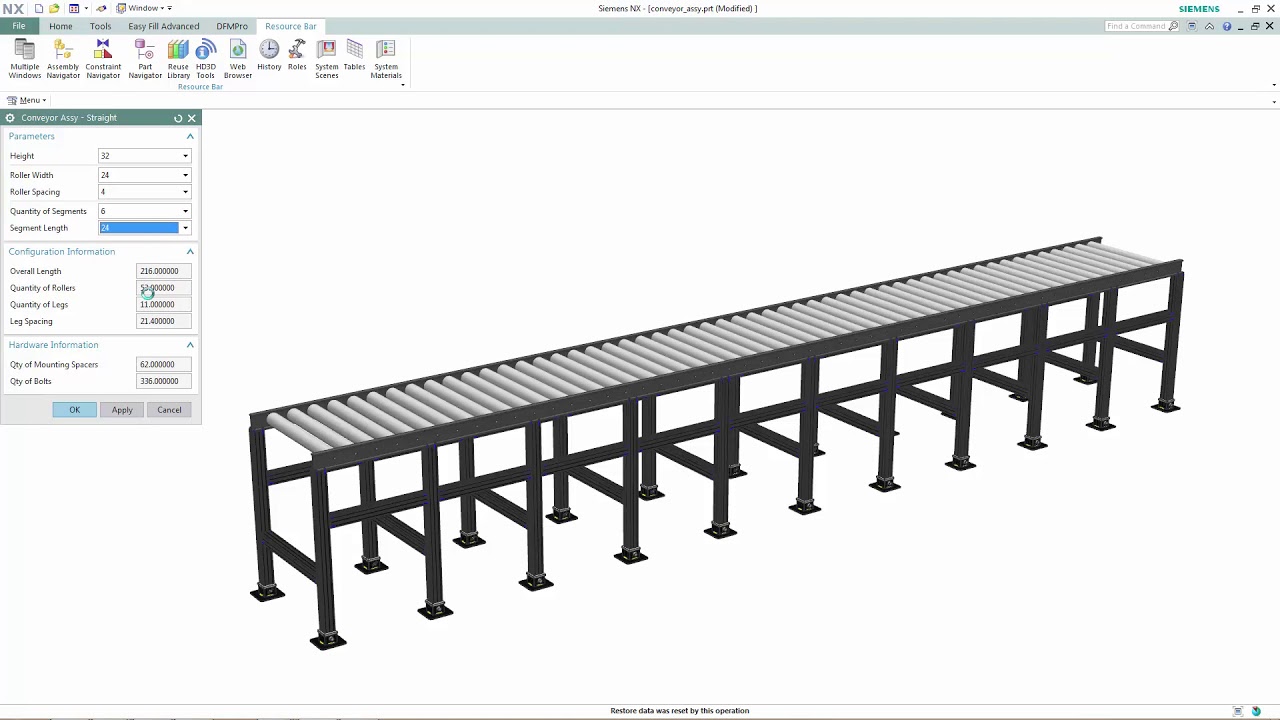The image size is (1280, 720).
Task: Click the Segment Length input showing 24
Action: [139, 228]
